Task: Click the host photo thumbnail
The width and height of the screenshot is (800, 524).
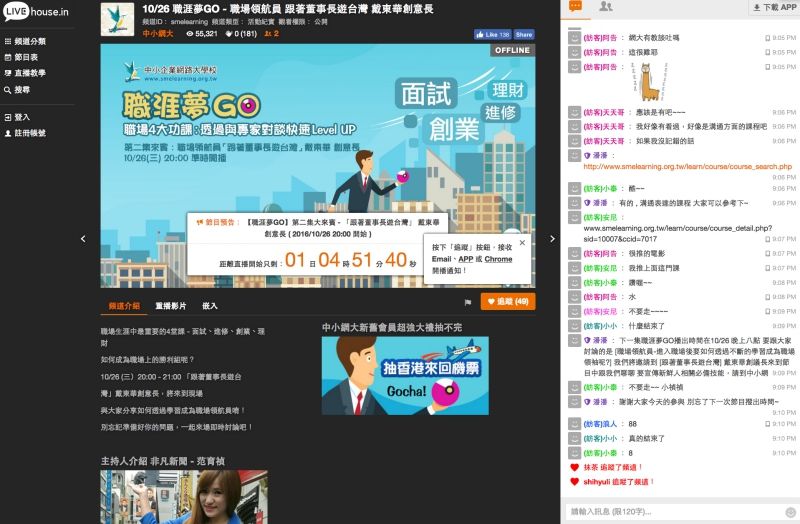Action: point(184,496)
